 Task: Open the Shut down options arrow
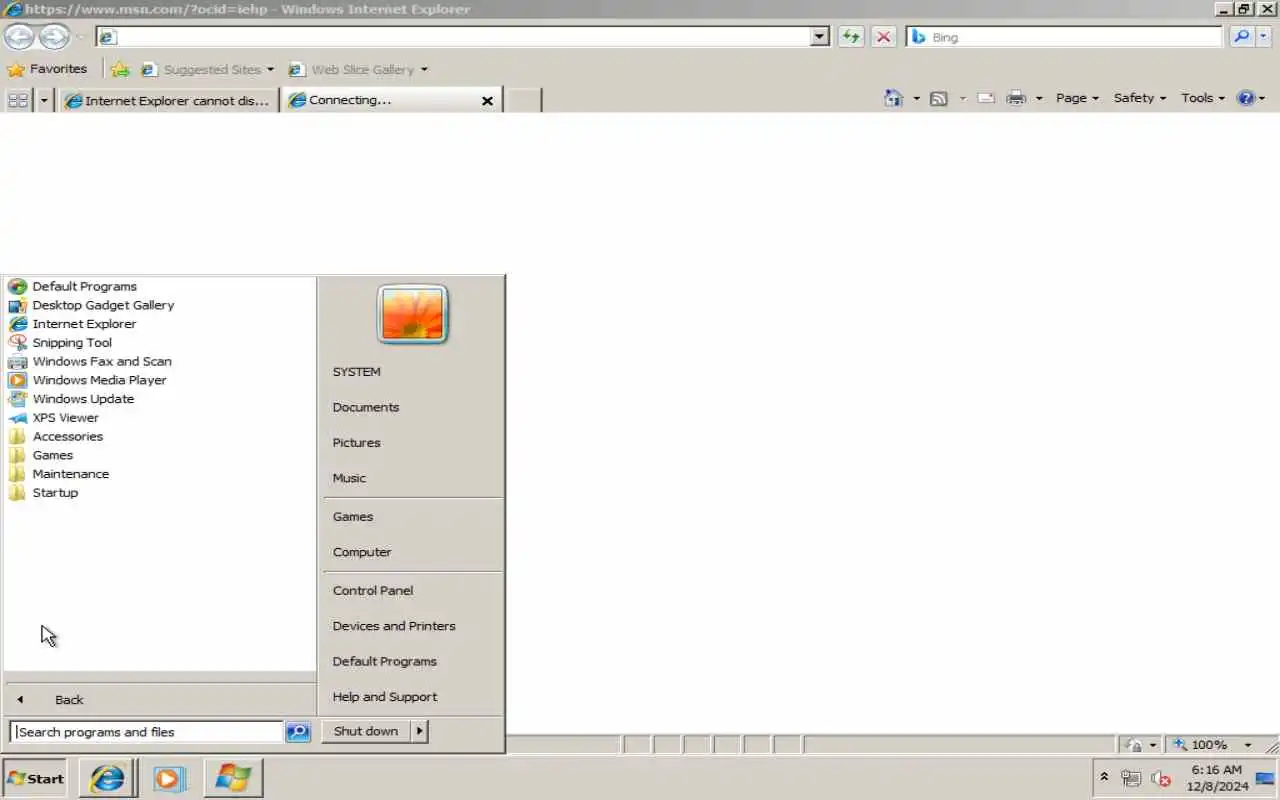click(x=419, y=731)
